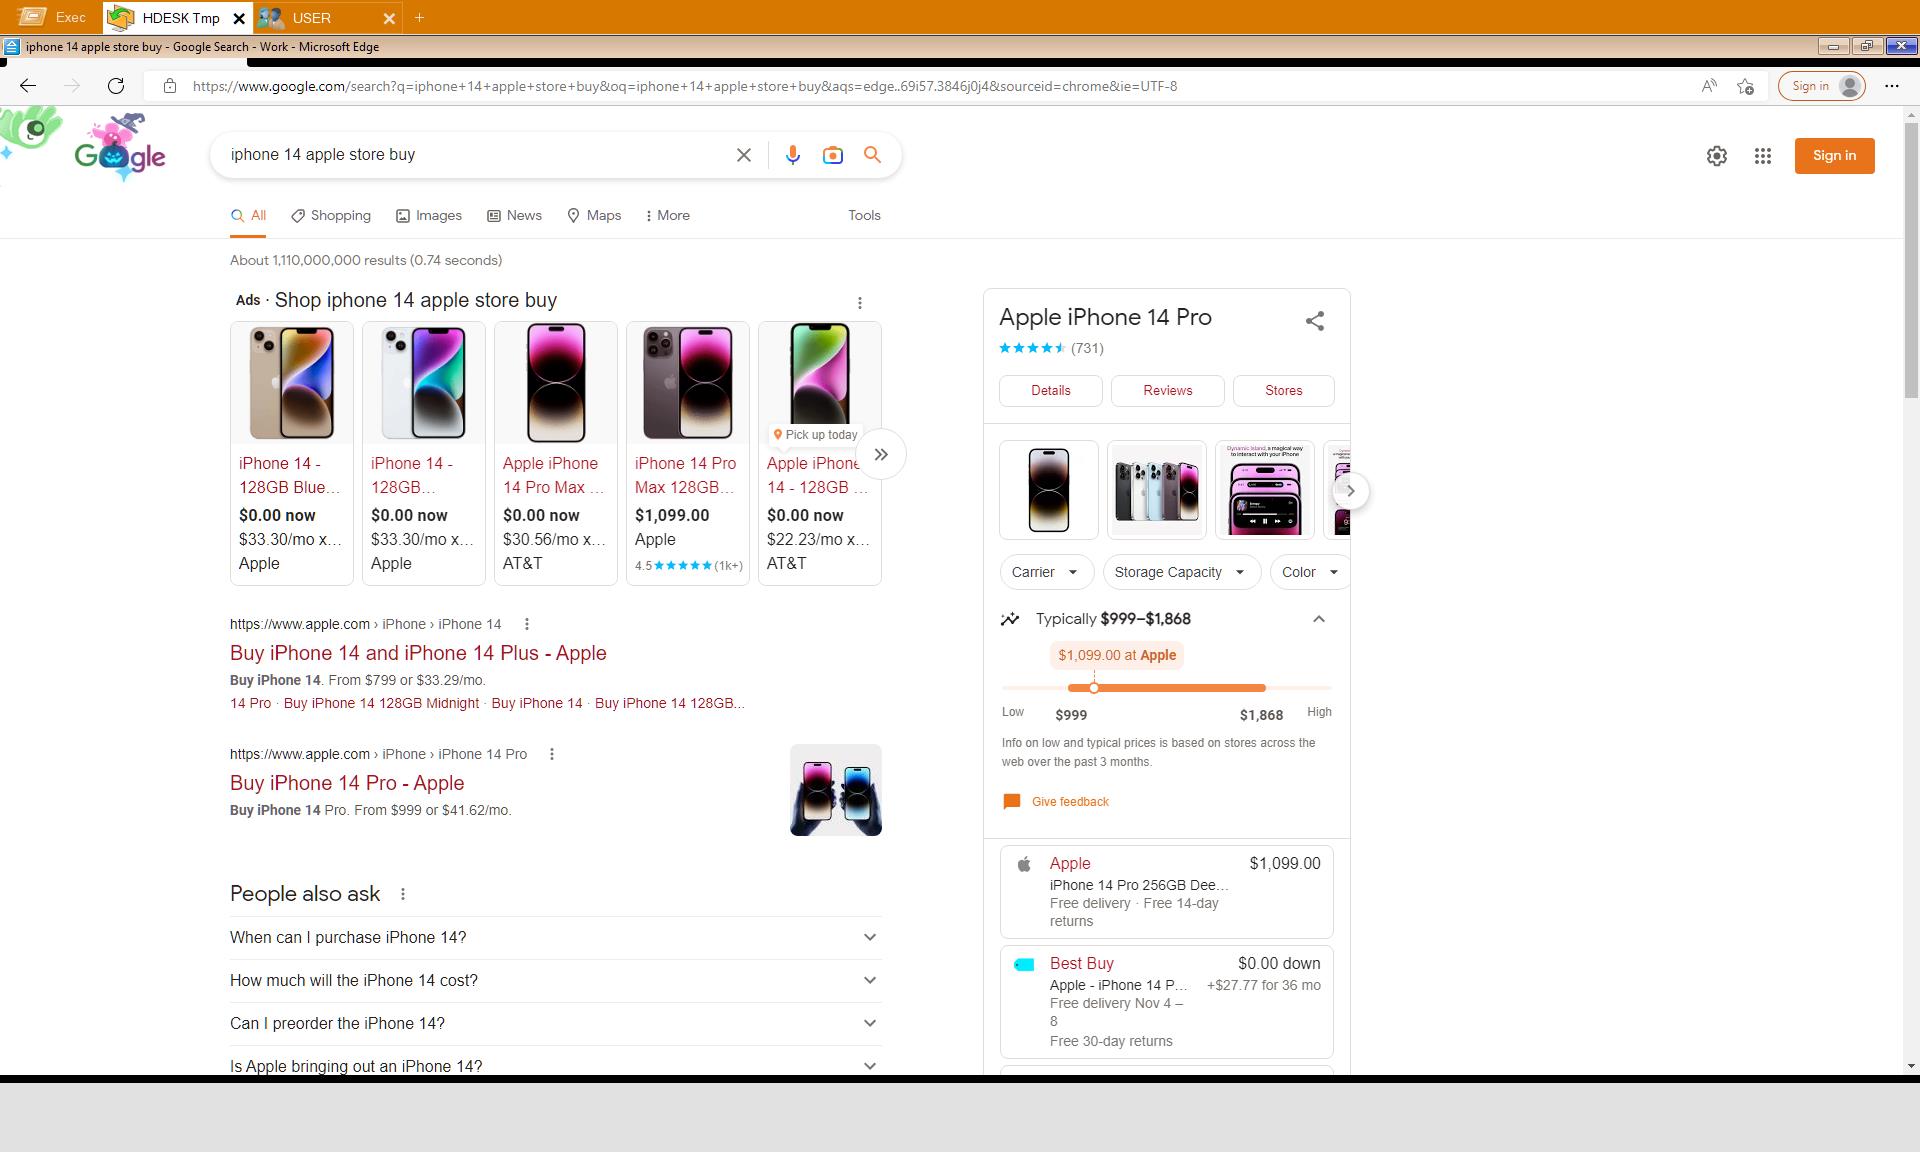Expand 'How much will the iPhone 14 cost?'

click(556, 981)
